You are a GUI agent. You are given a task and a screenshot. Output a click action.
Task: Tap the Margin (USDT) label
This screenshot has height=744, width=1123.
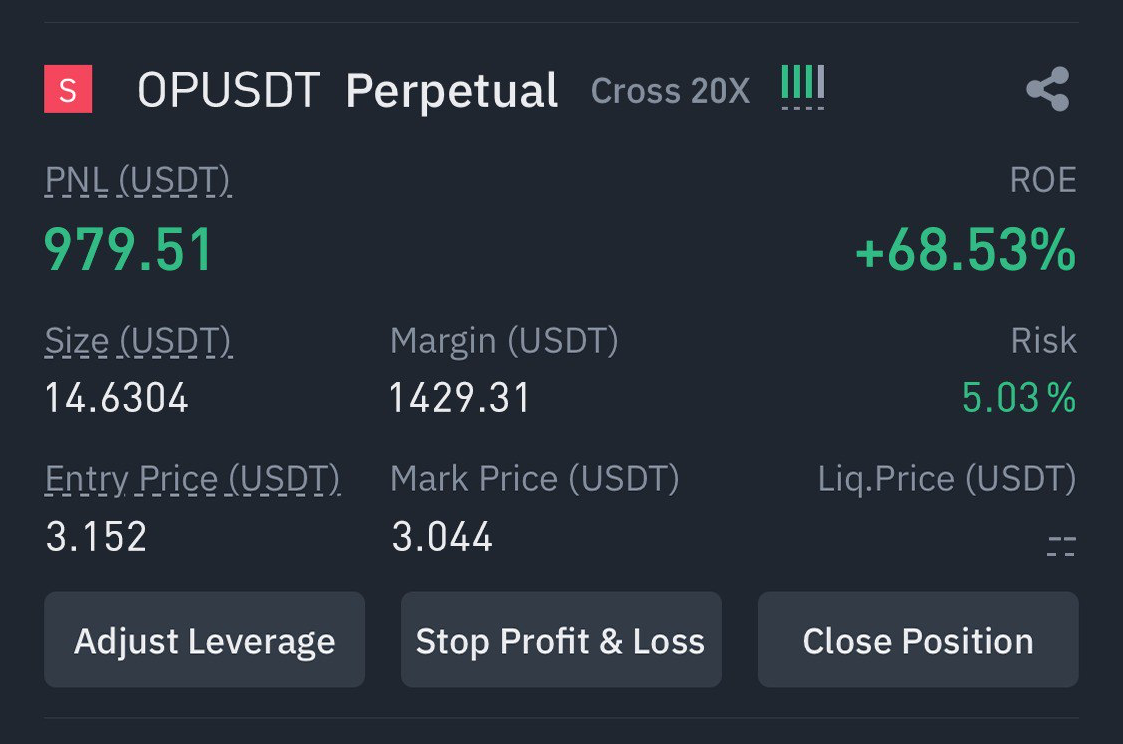click(504, 341)
